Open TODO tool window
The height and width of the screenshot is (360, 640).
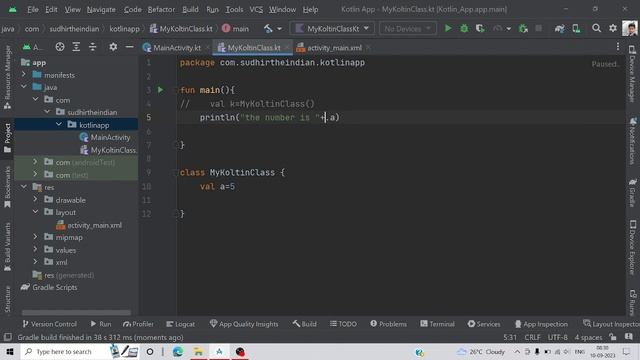point(343,324)
